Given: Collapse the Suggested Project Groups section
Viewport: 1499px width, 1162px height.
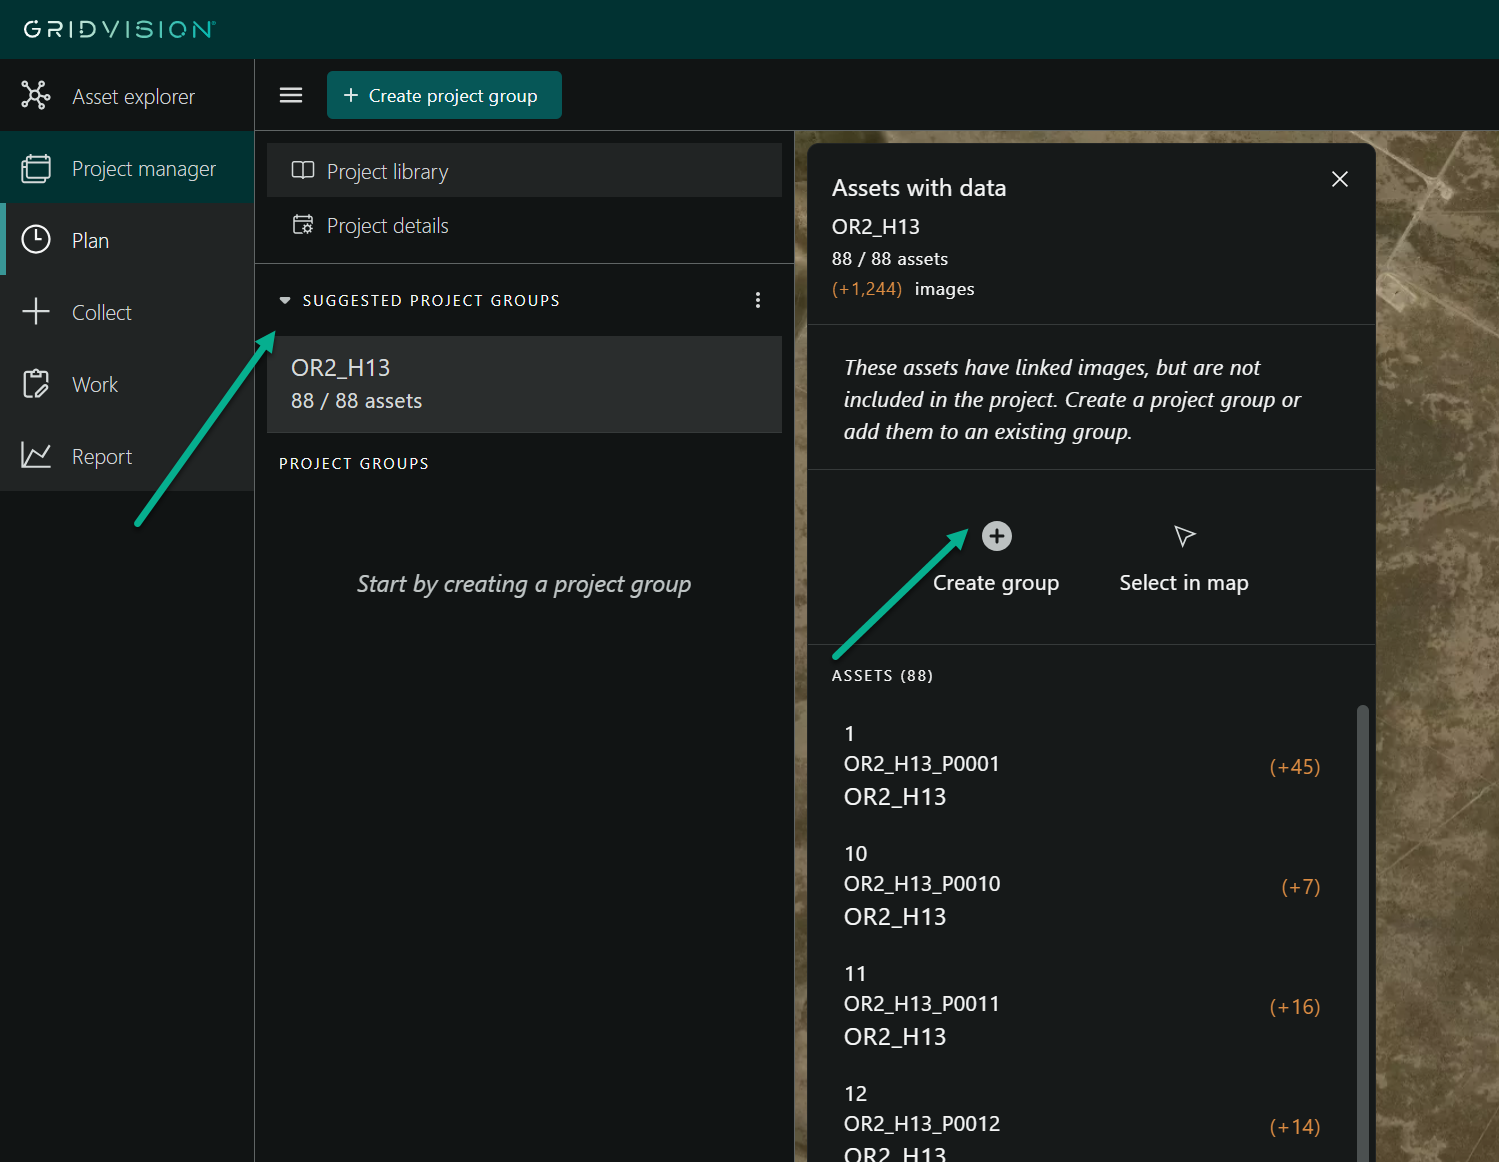Looking at the screenshot, I should pos(285,300).
